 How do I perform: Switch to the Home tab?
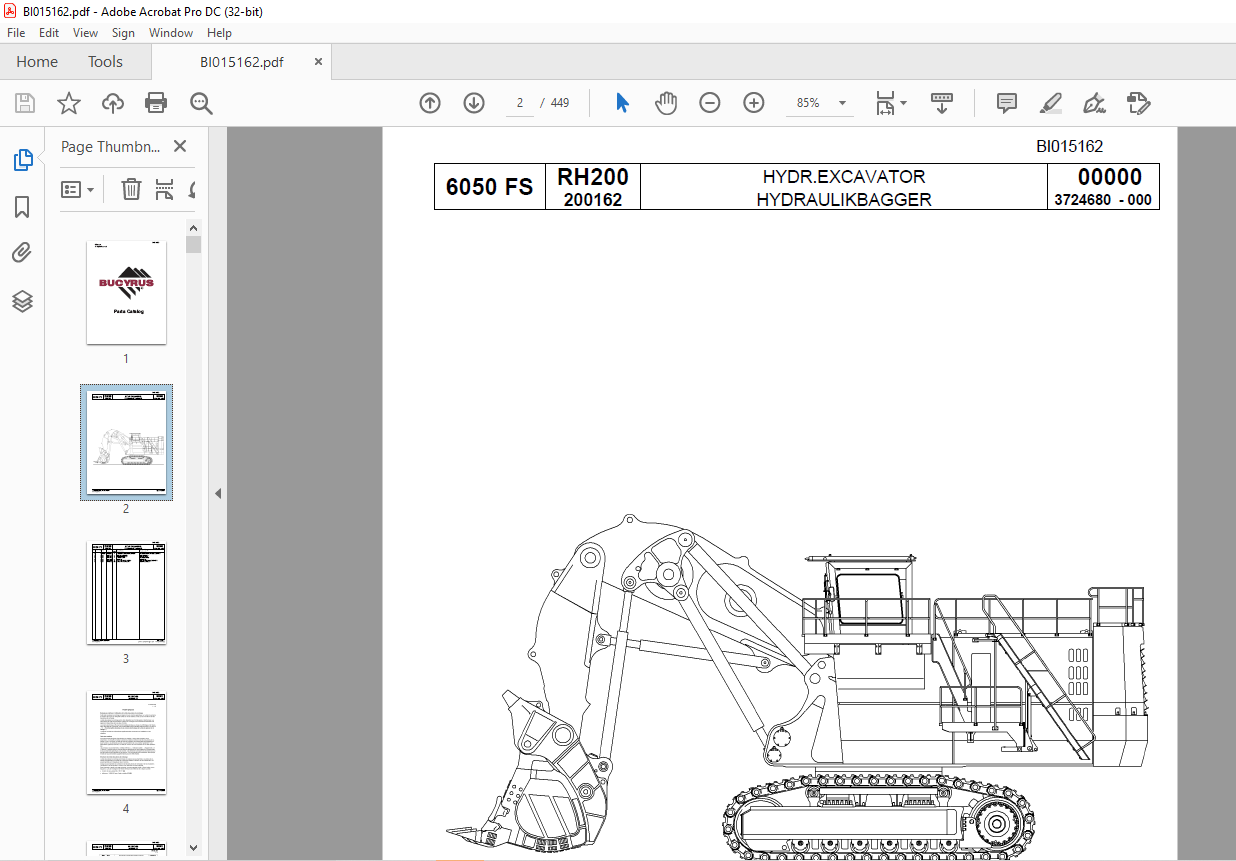(x=37, y=62)
